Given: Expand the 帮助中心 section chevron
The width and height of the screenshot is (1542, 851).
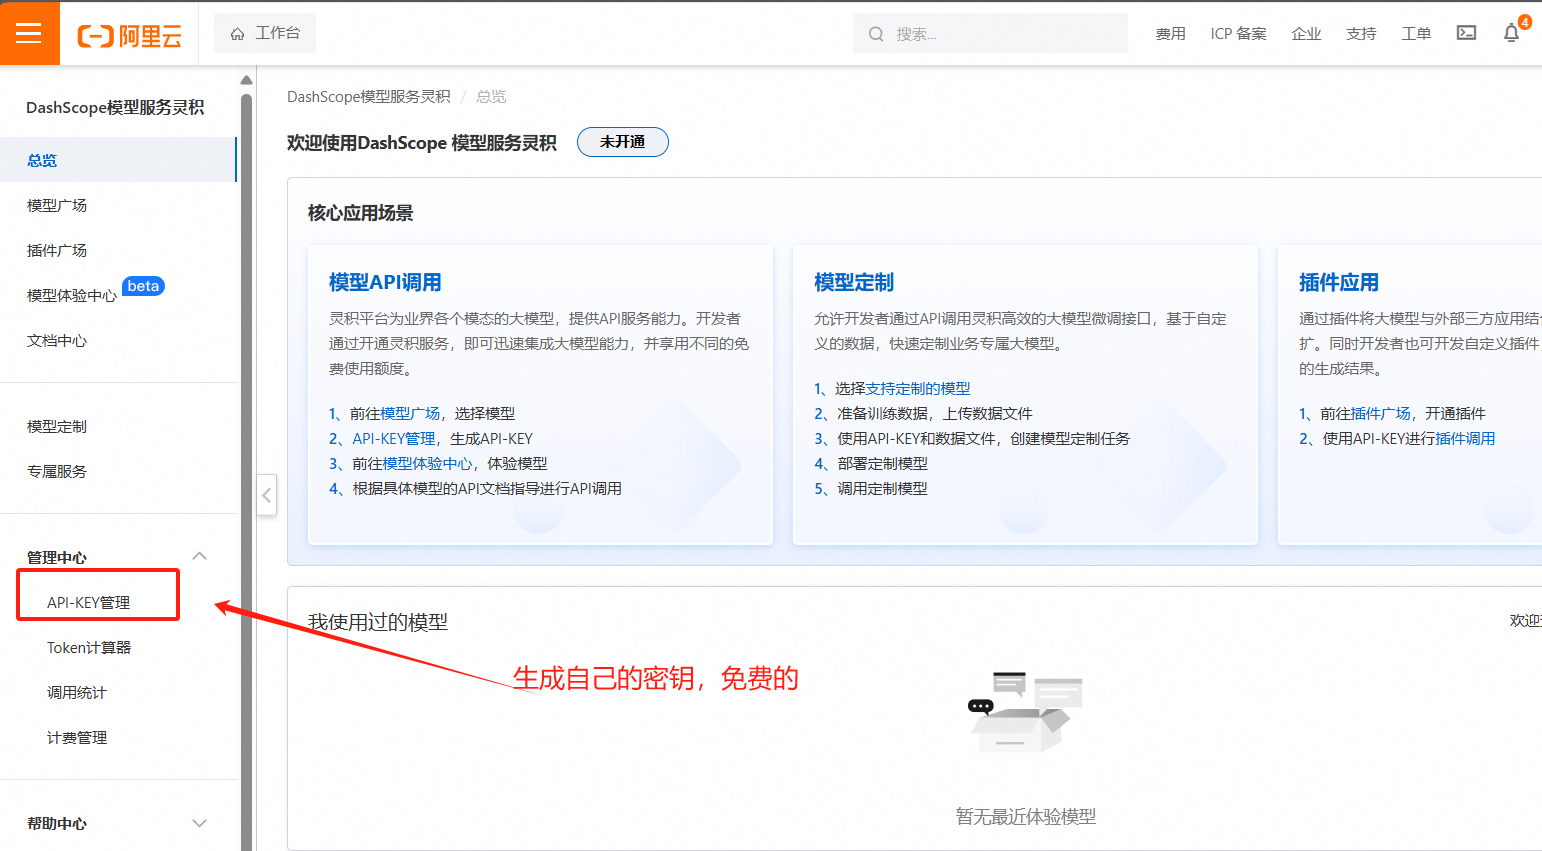Looking at the screenshot, I should coord(199,823).
